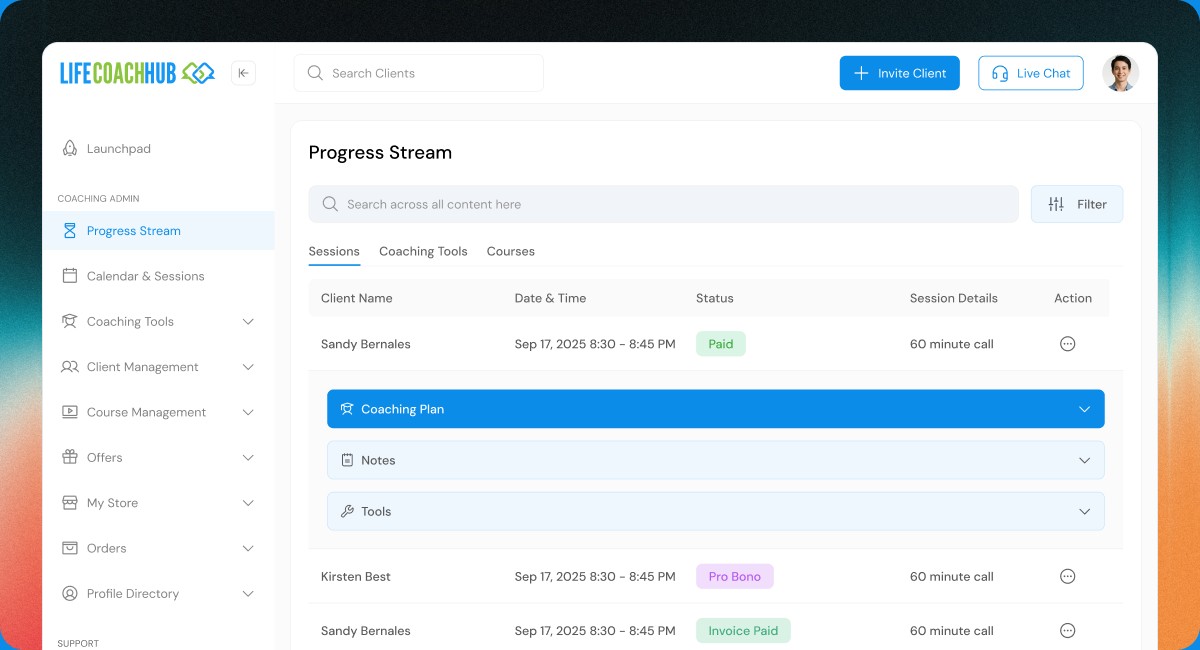Click the Orders box icon
This screenshot has width=1200, height=650.
70,548
